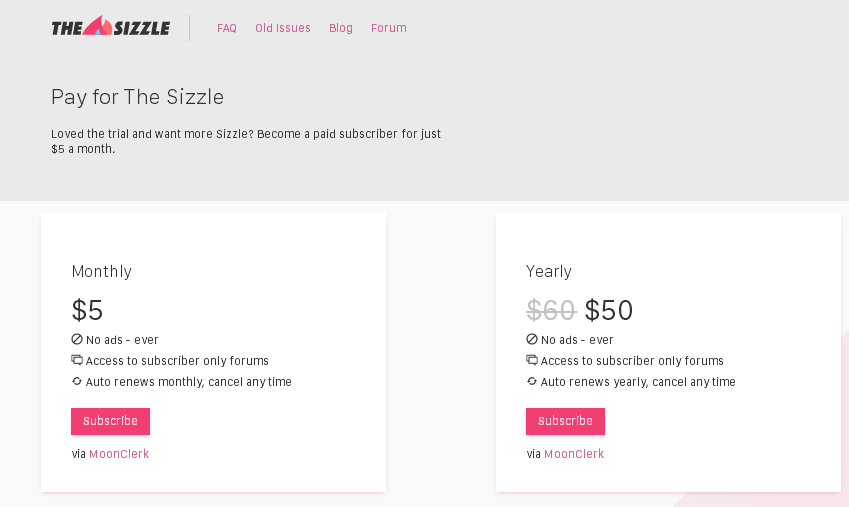849x507 pixels.
Task: Click the Yearly plan heading
Action: tap(548, 271)
